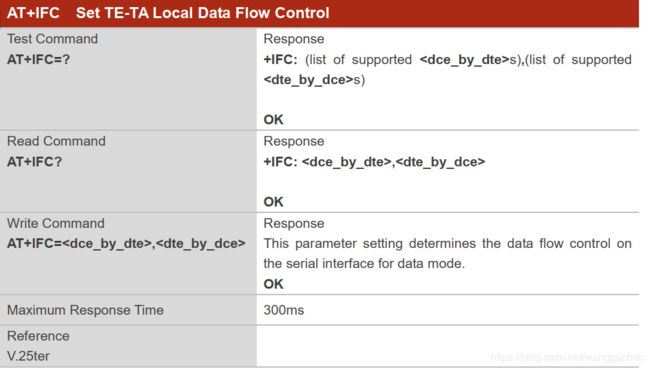
Task: Click the AT+IFC=? command text
Action: pyautogui.click(x=38, y=60)
